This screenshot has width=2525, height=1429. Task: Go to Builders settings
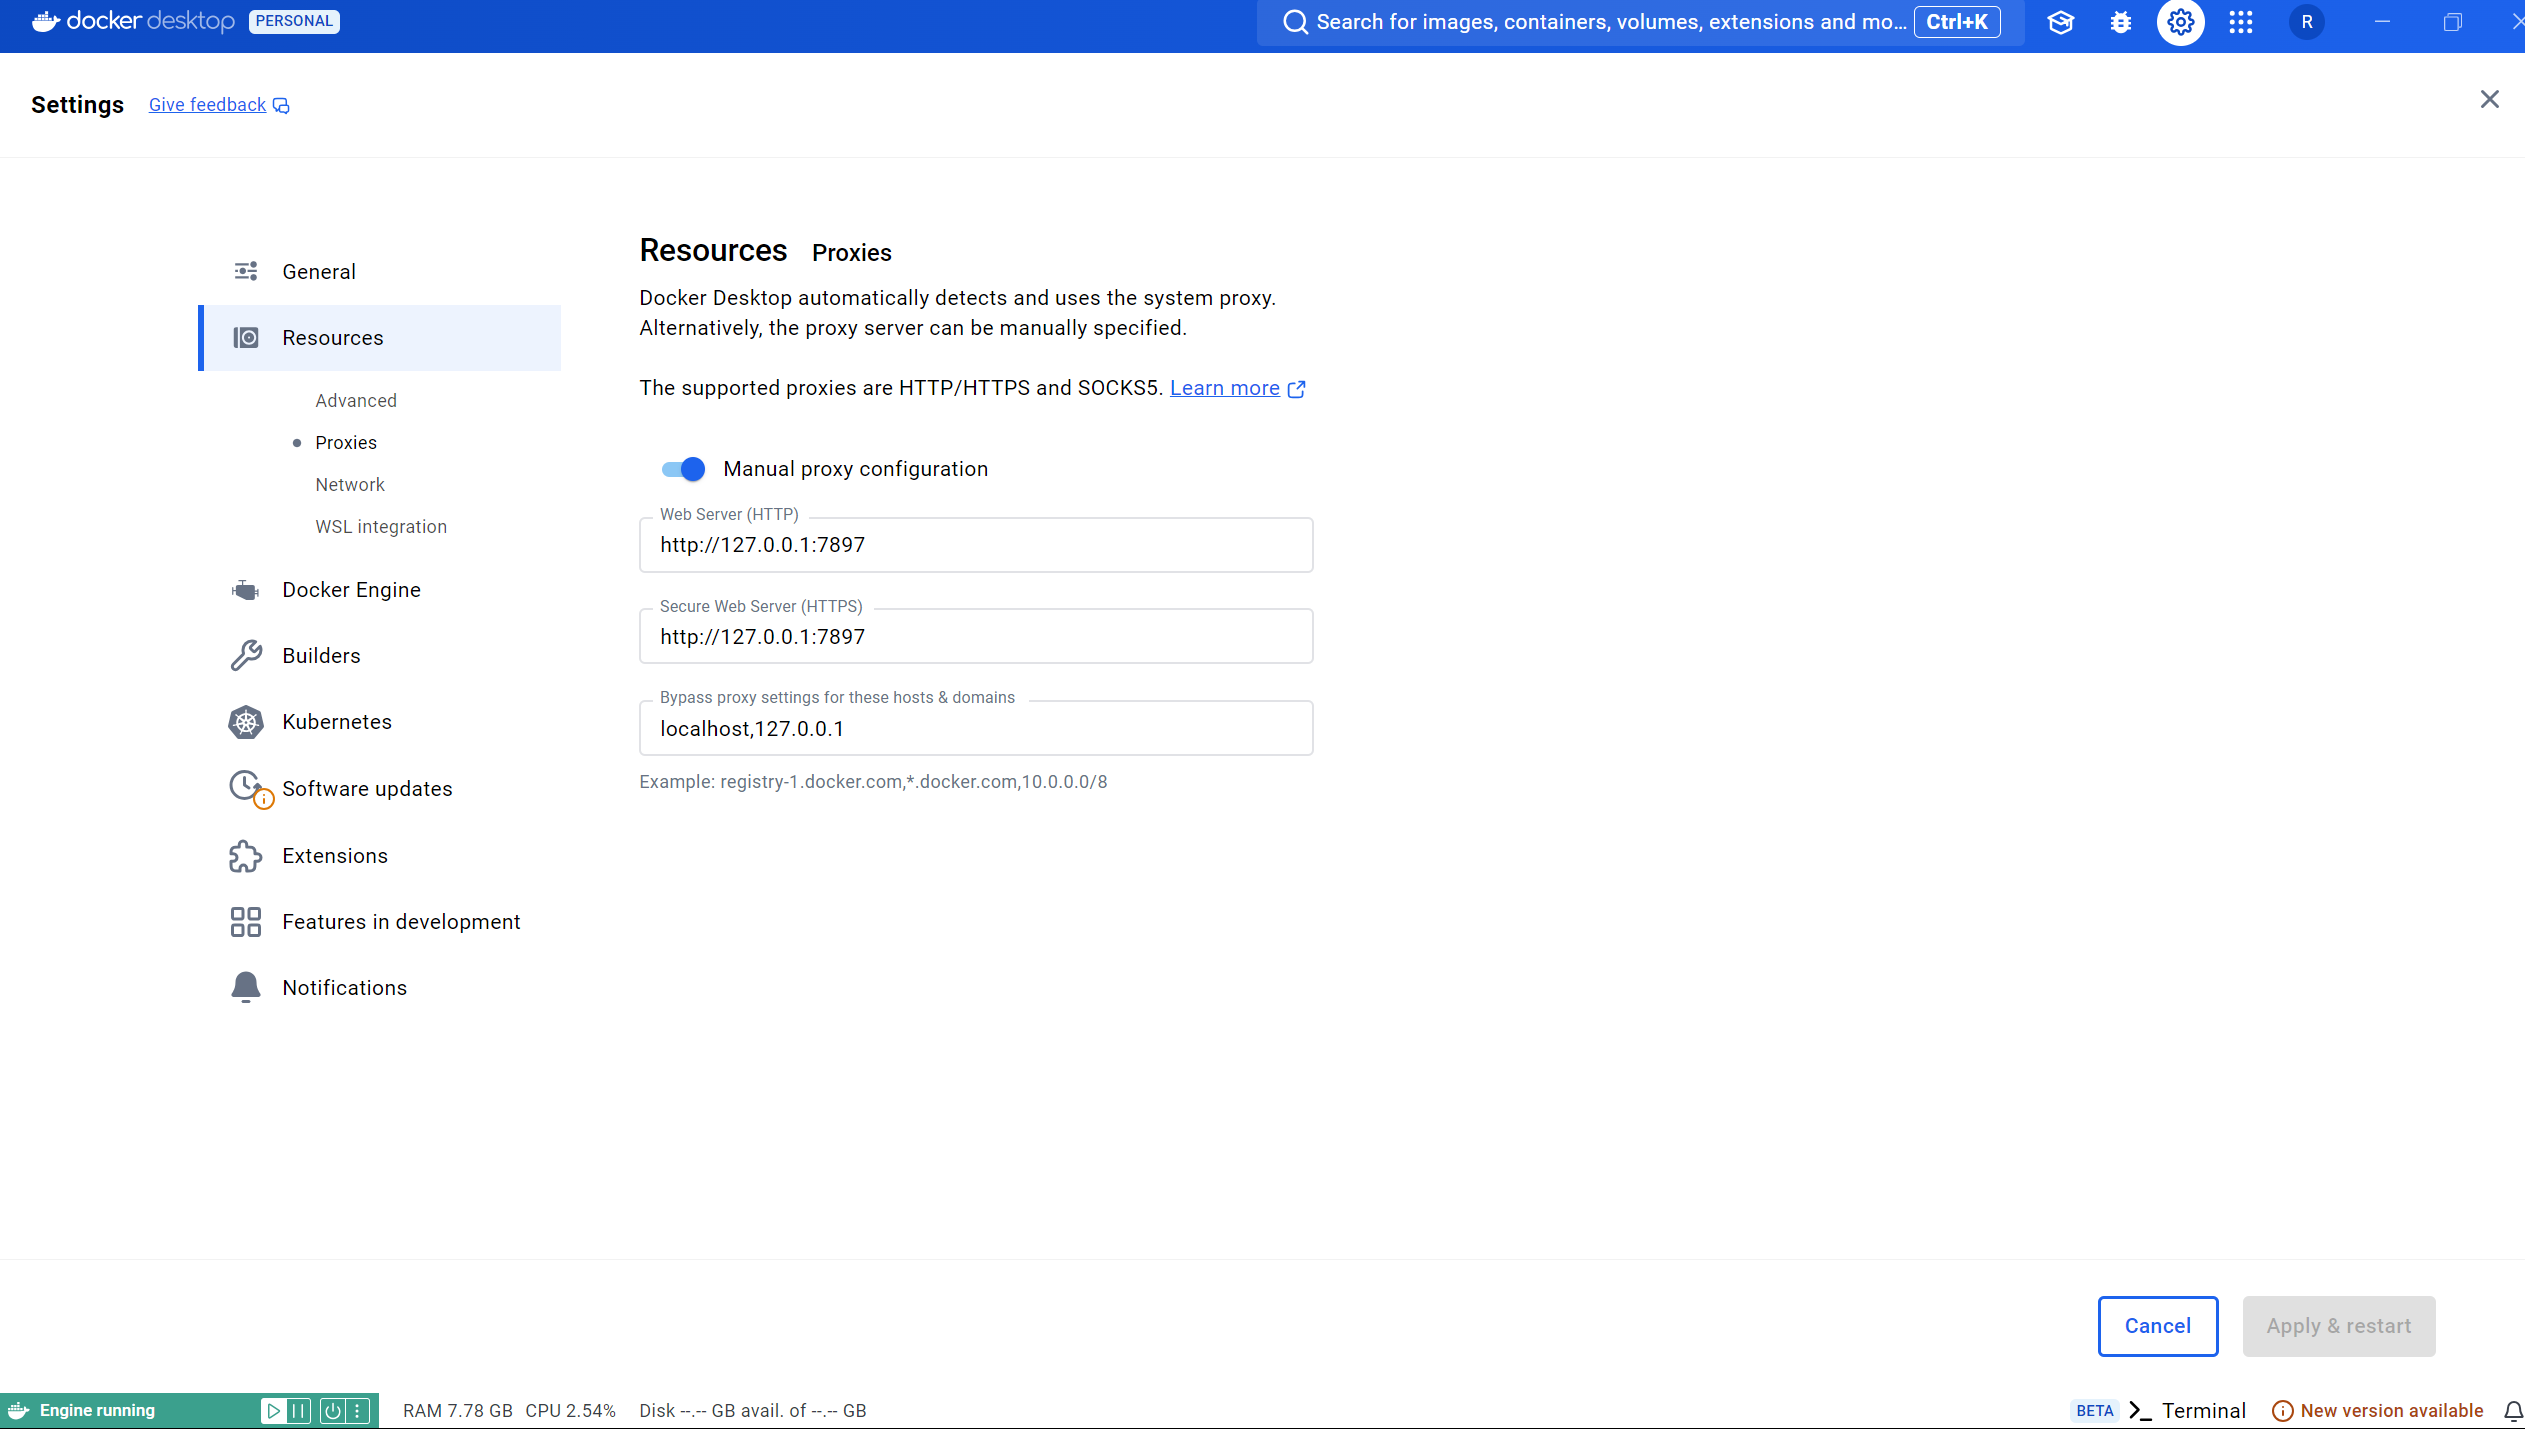380,656
